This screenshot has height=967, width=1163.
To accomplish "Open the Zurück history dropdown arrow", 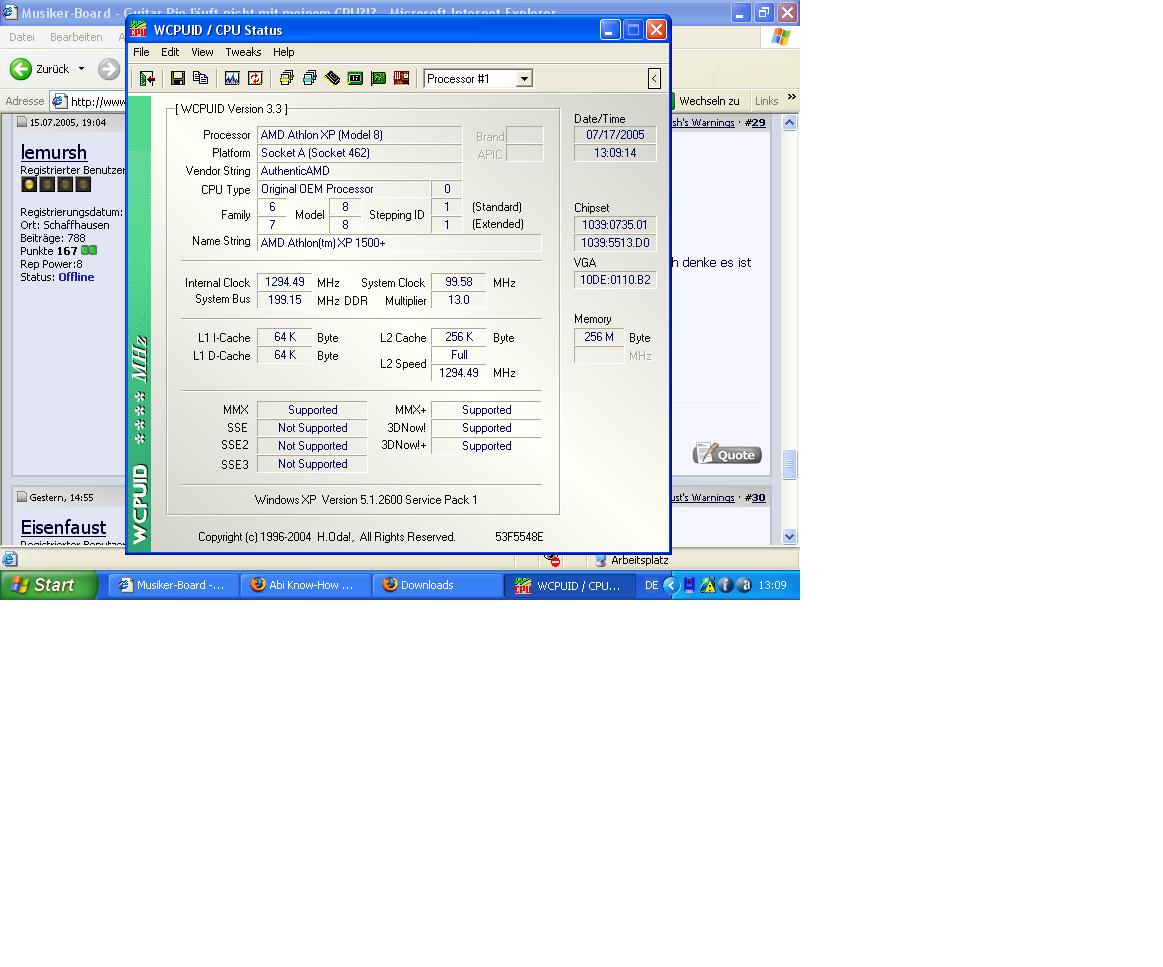I will [82, 69].
